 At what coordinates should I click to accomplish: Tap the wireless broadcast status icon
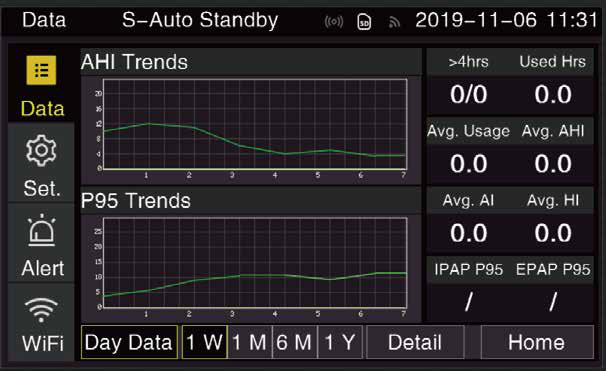coord(334,22)
